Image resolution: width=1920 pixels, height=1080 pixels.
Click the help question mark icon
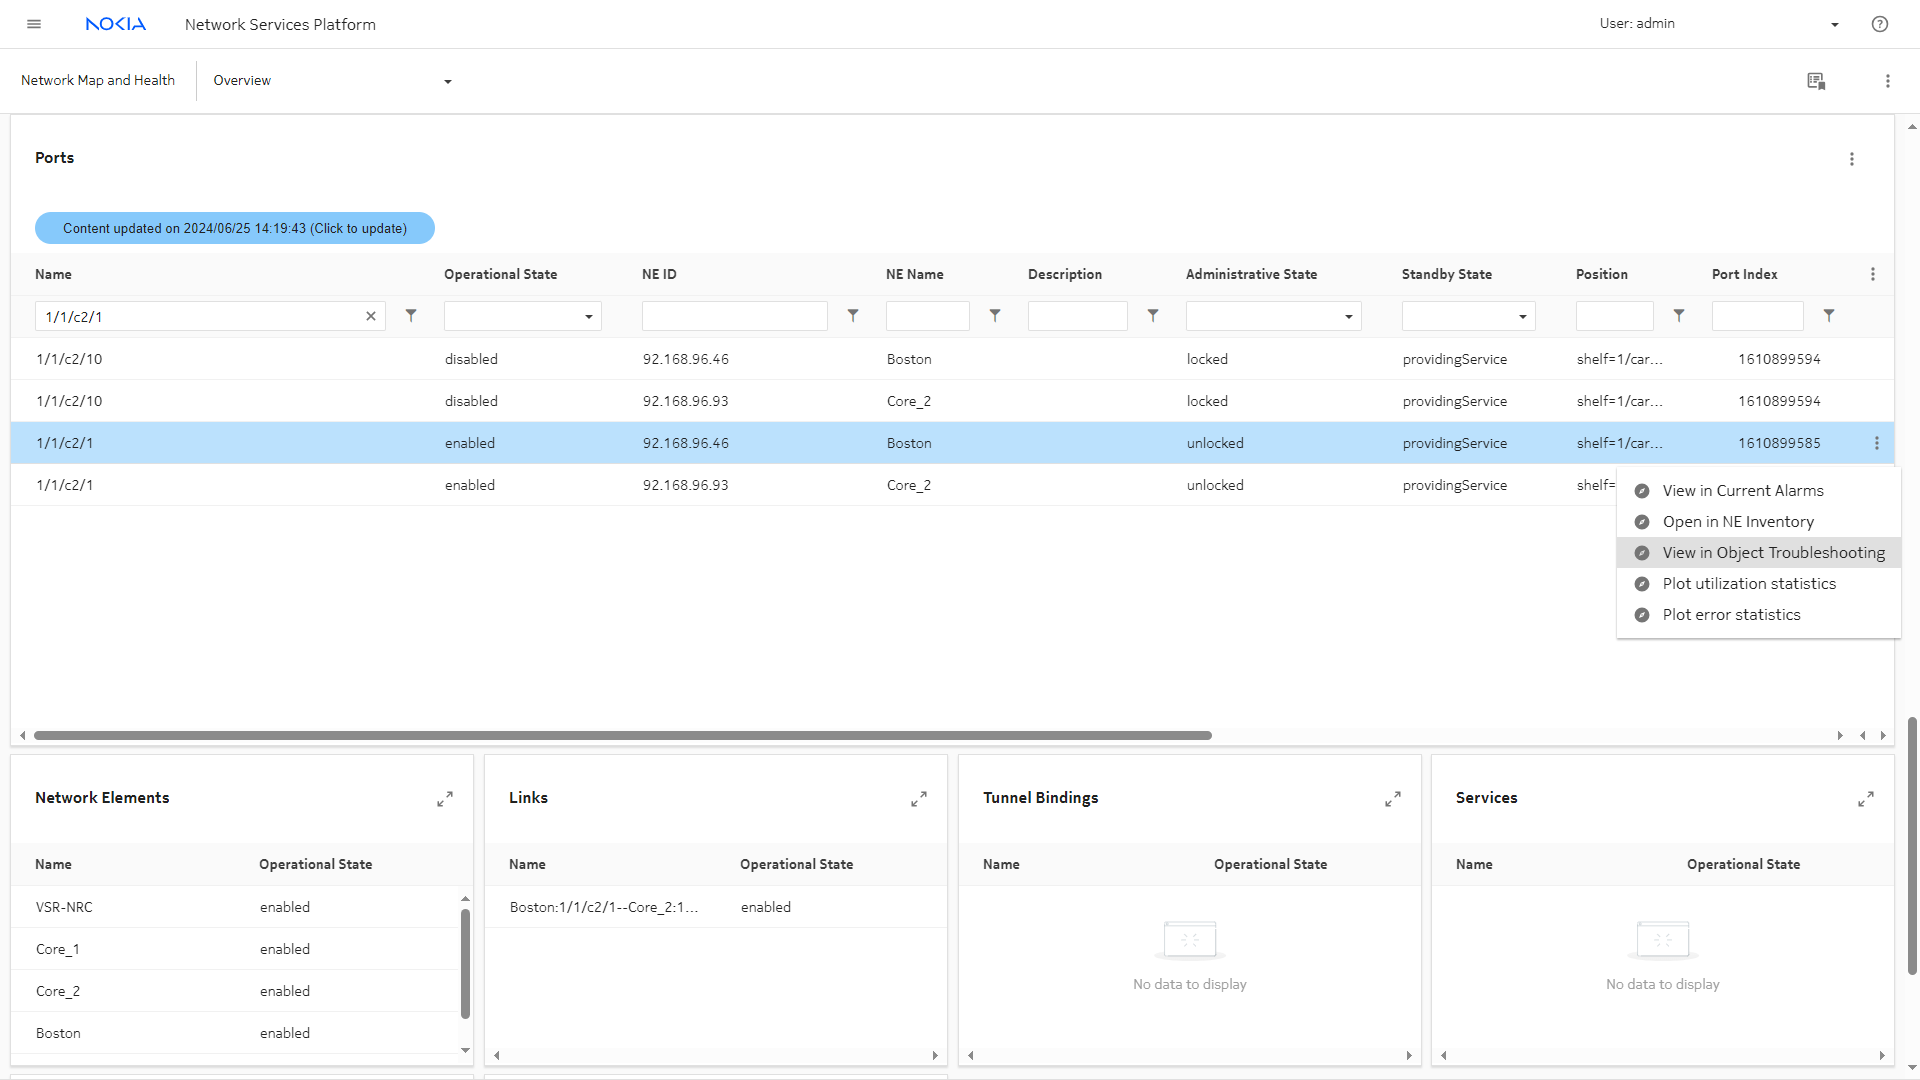click(x=1880, y=24)
